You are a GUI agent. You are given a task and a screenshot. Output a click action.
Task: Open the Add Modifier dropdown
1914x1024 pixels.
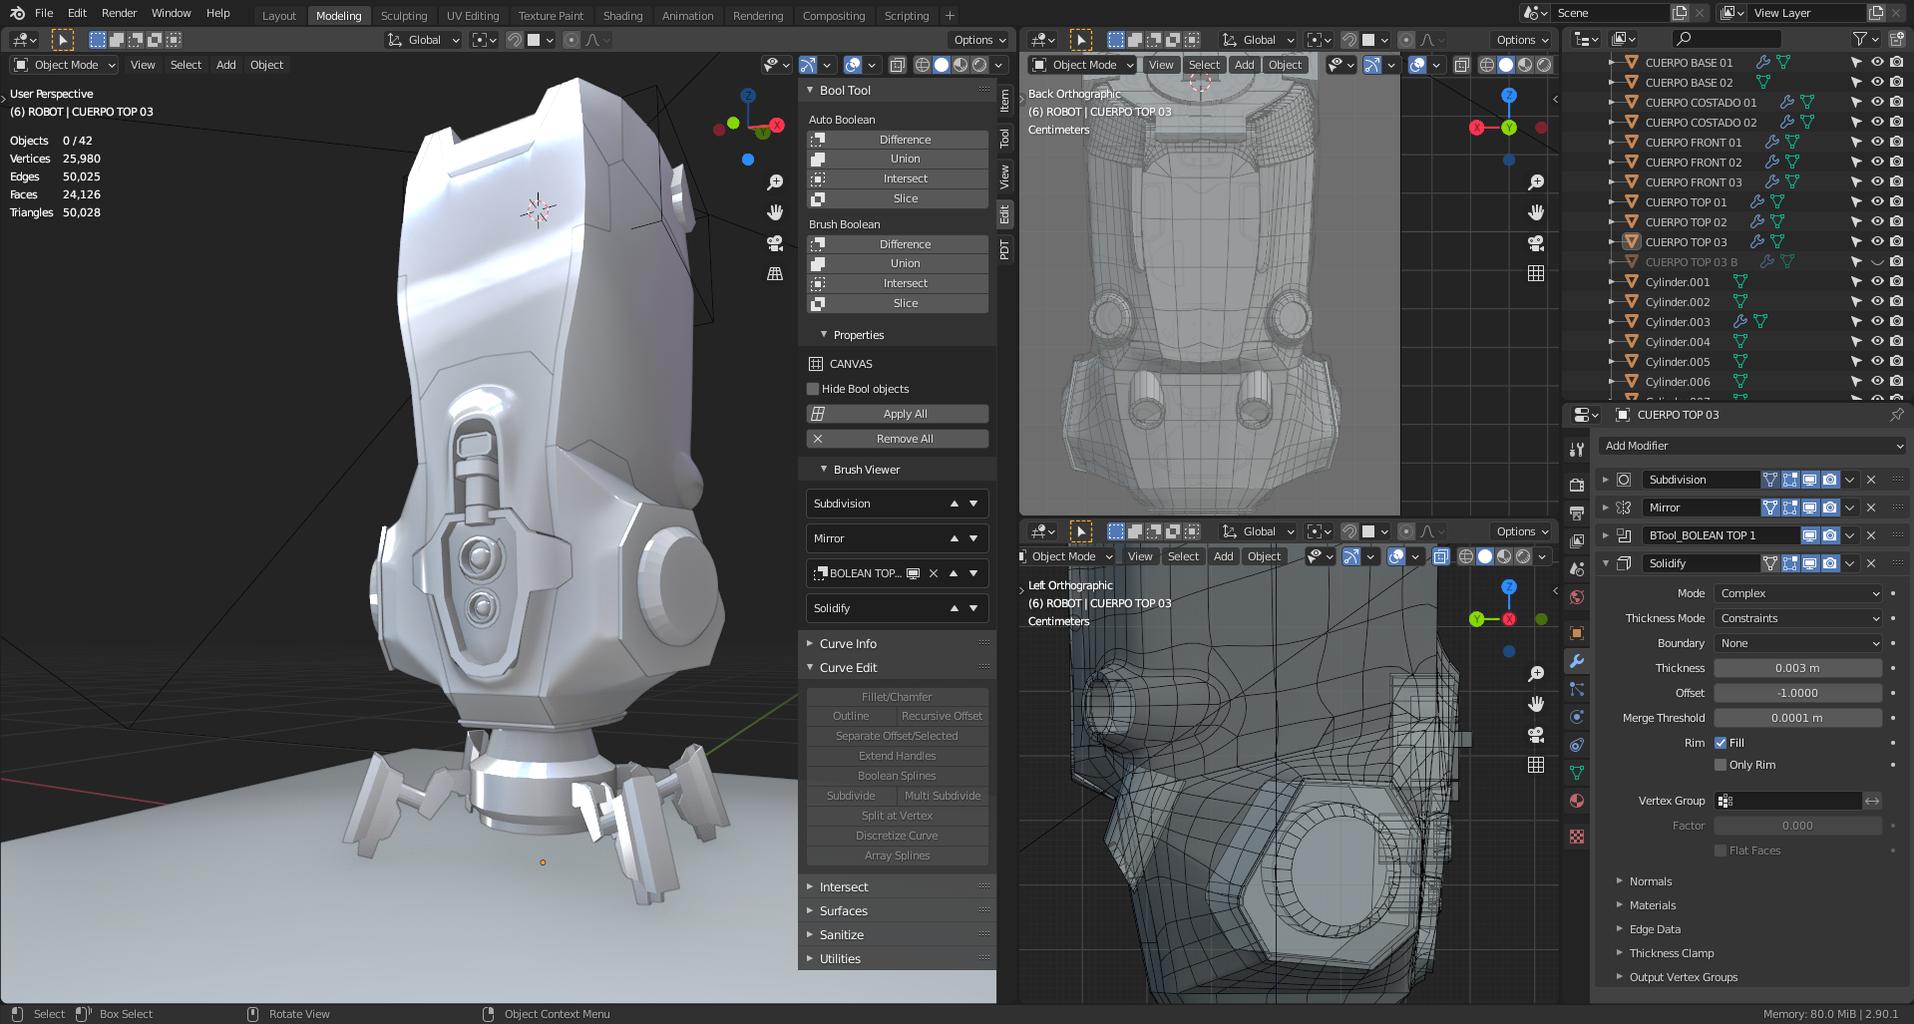pos(1751,446)
